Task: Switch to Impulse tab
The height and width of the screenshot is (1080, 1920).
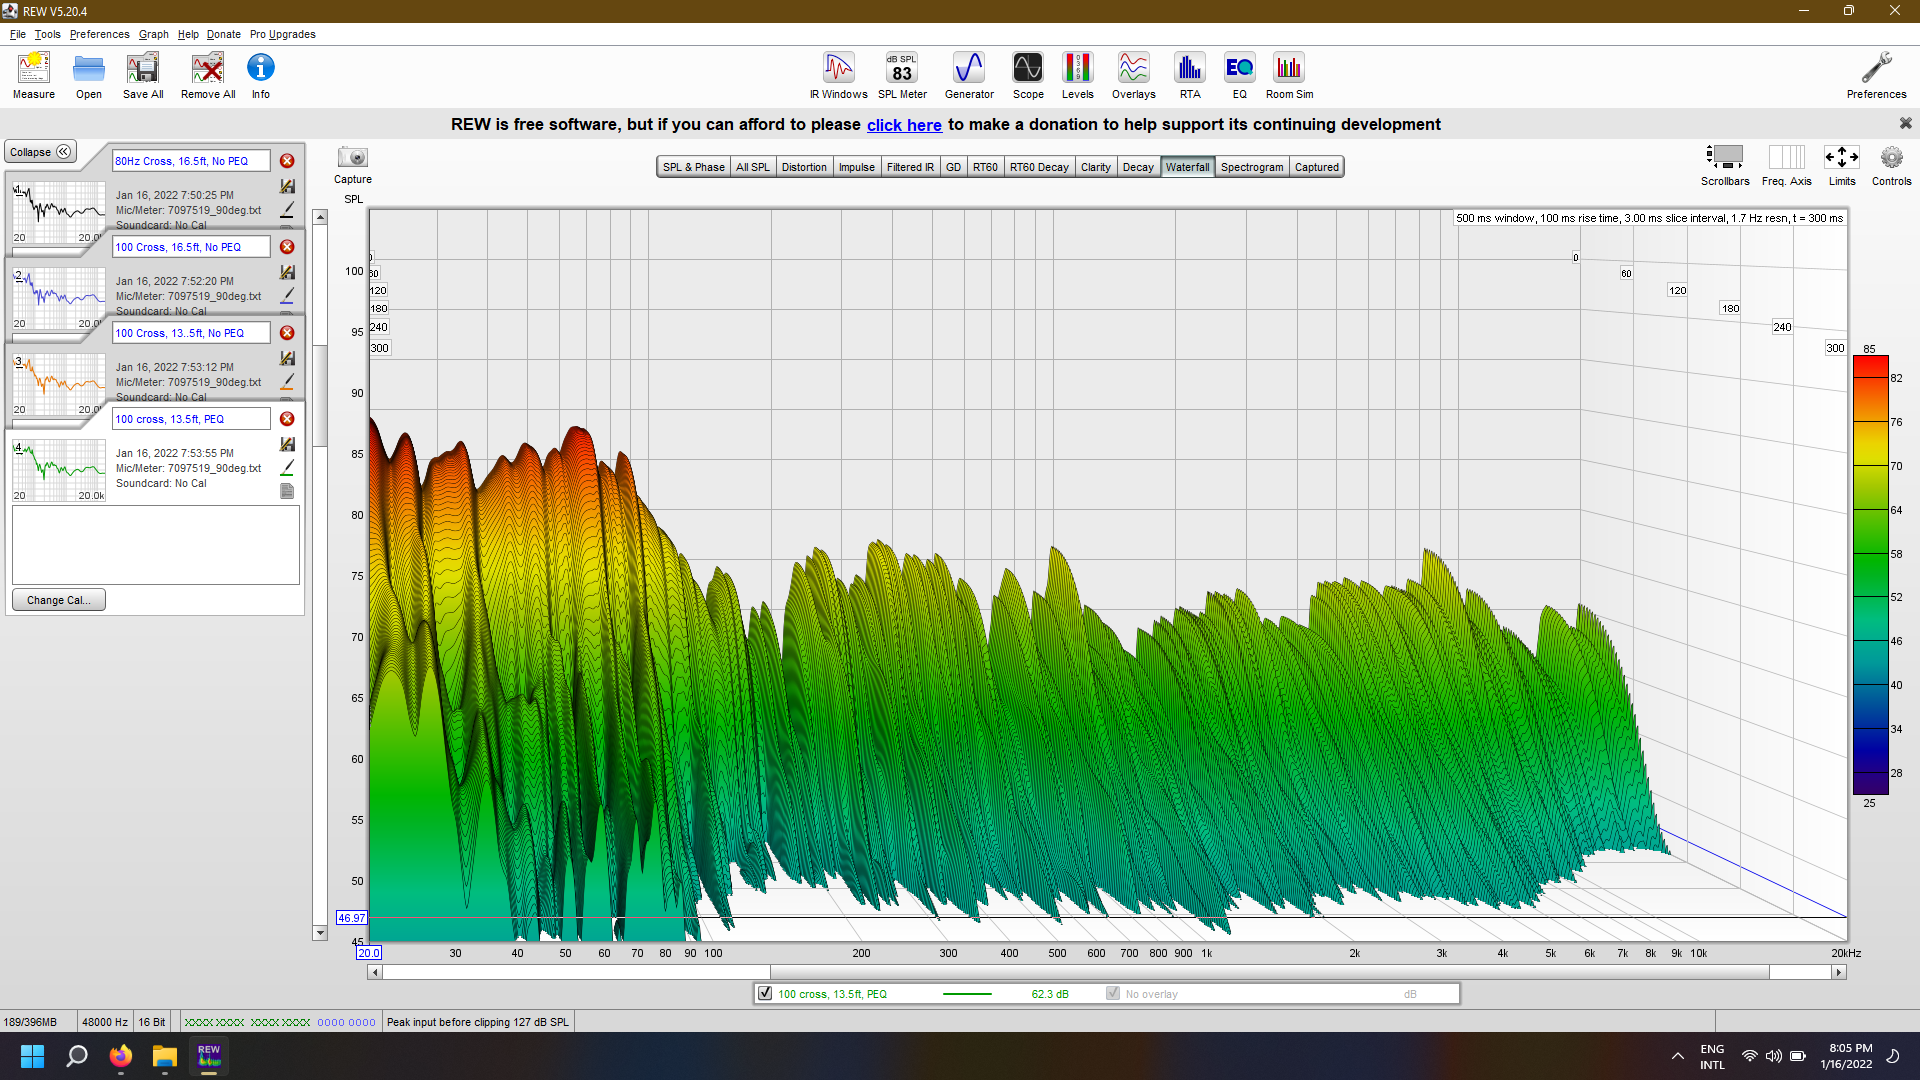Action: [856, 167]
